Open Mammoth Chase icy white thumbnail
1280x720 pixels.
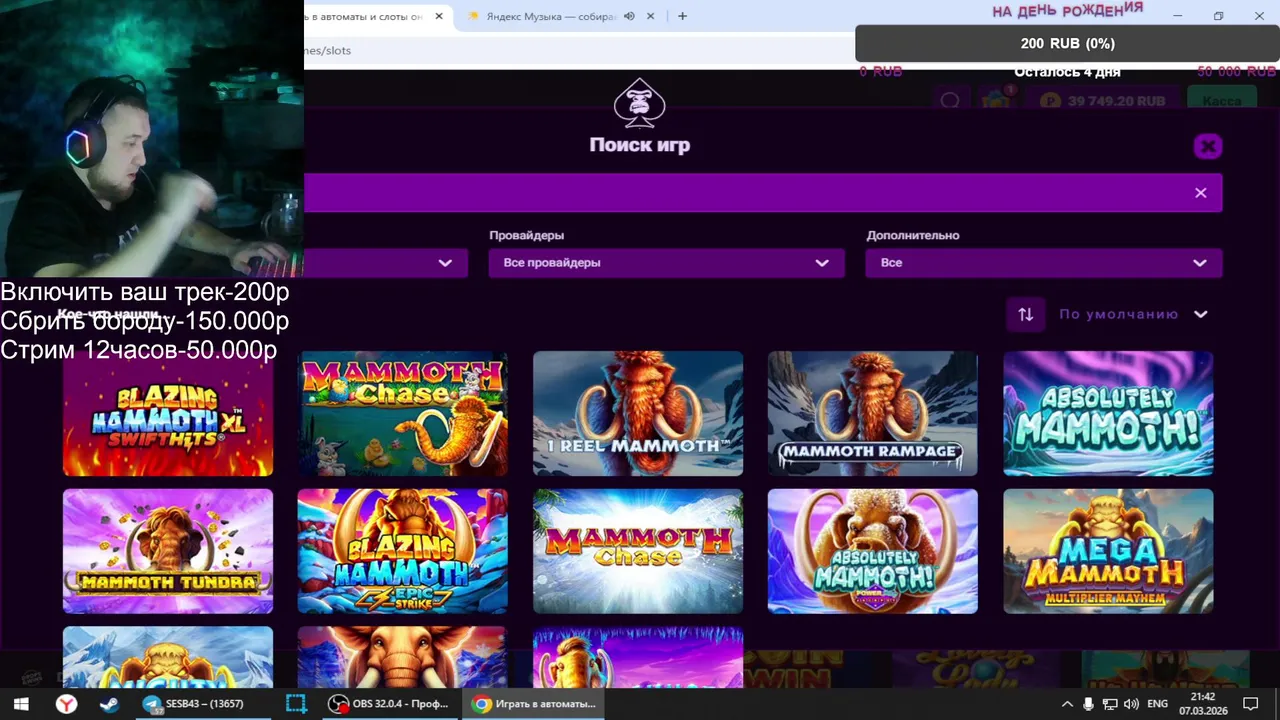click(x=638, y=551)
